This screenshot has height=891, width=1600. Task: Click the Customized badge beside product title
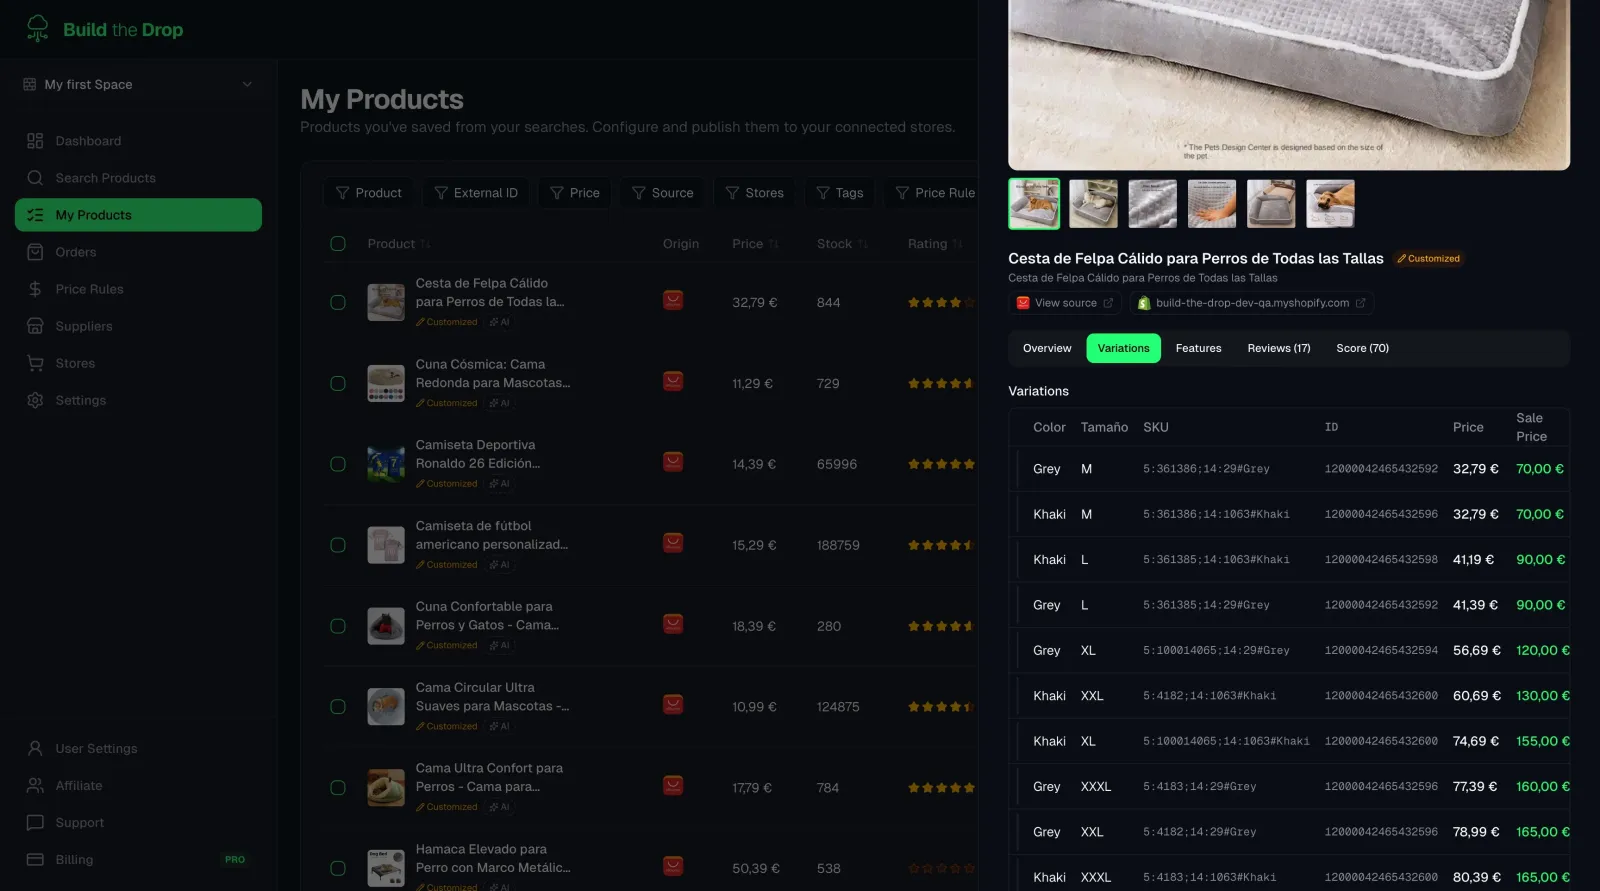1428,259
